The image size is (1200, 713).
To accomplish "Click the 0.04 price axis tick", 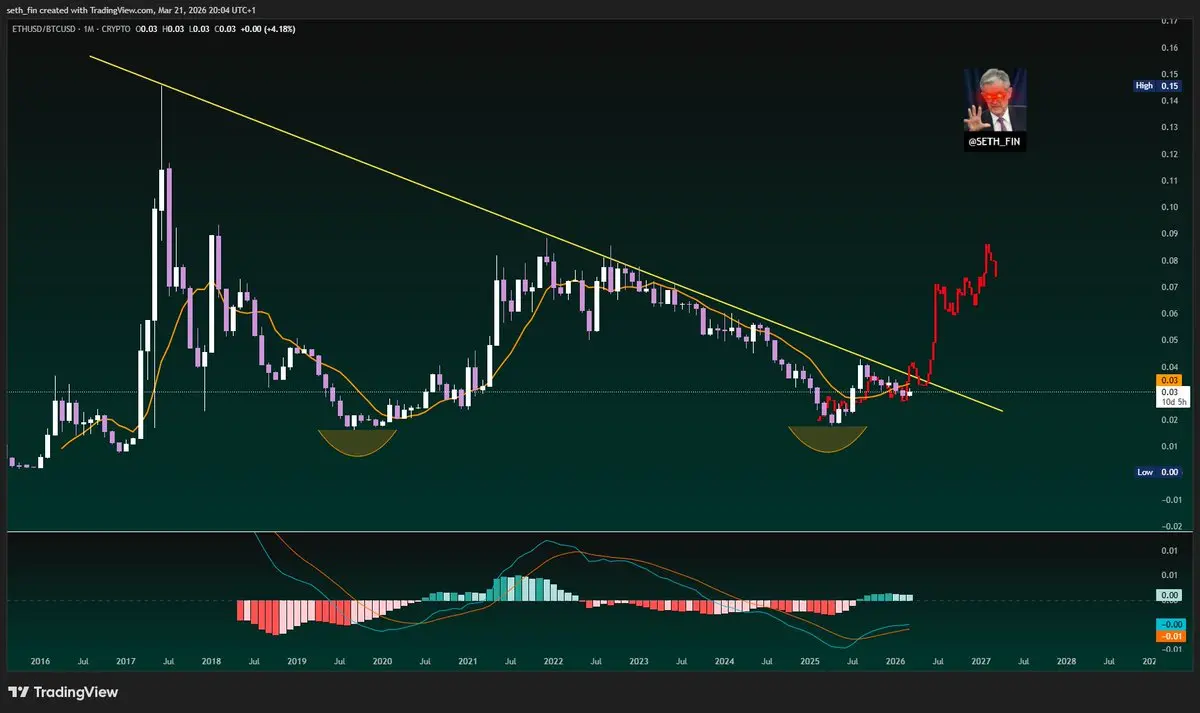I will tap(1168, 366).
